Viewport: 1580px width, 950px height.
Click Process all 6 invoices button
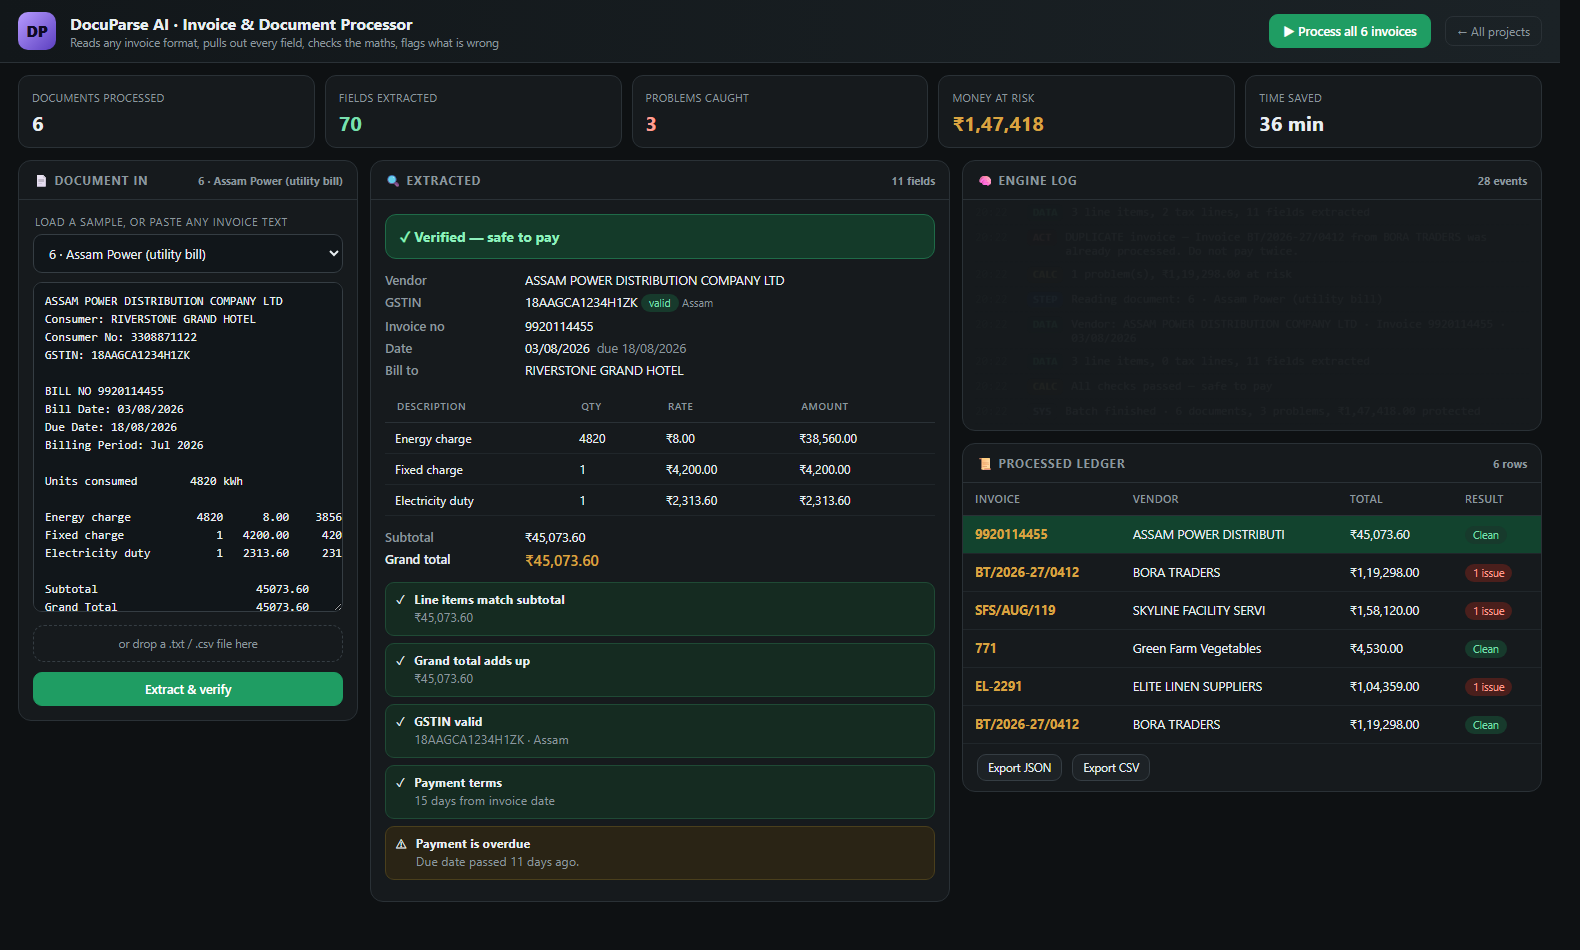pos(1350,31)
